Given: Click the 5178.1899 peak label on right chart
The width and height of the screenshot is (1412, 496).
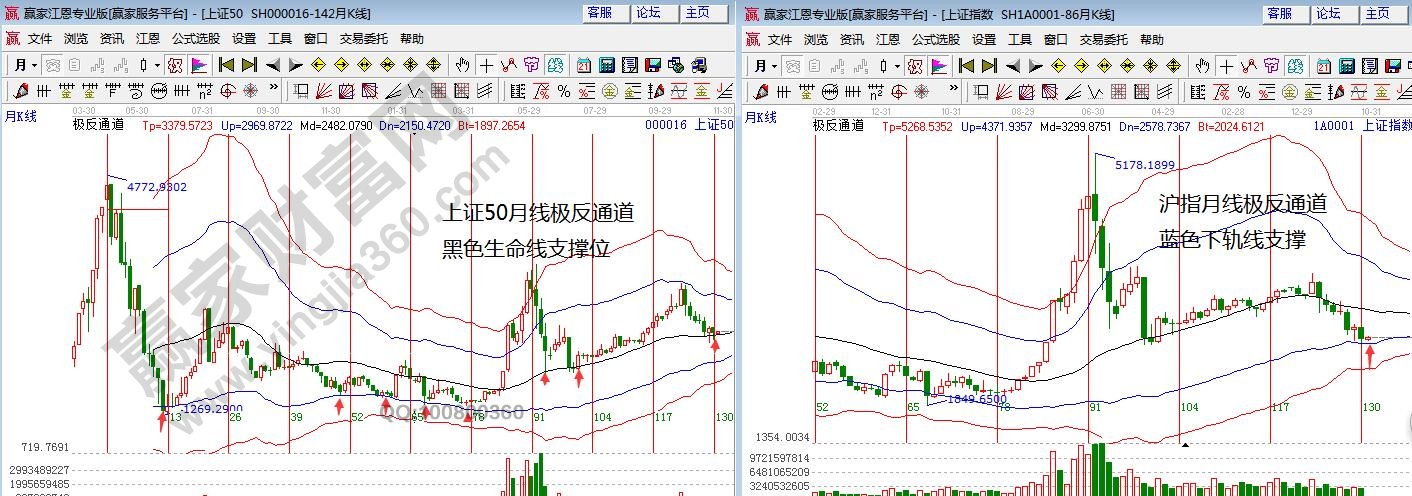Looking at the screenshot, I should click(x=1145, y=164).
